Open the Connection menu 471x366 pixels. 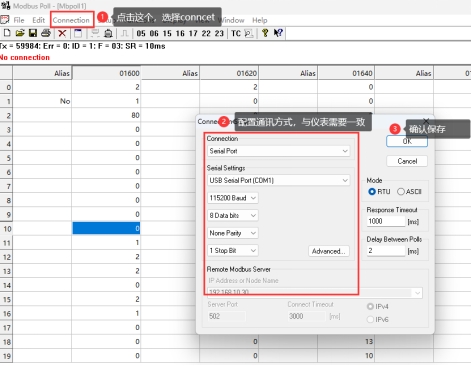[71, 20]
